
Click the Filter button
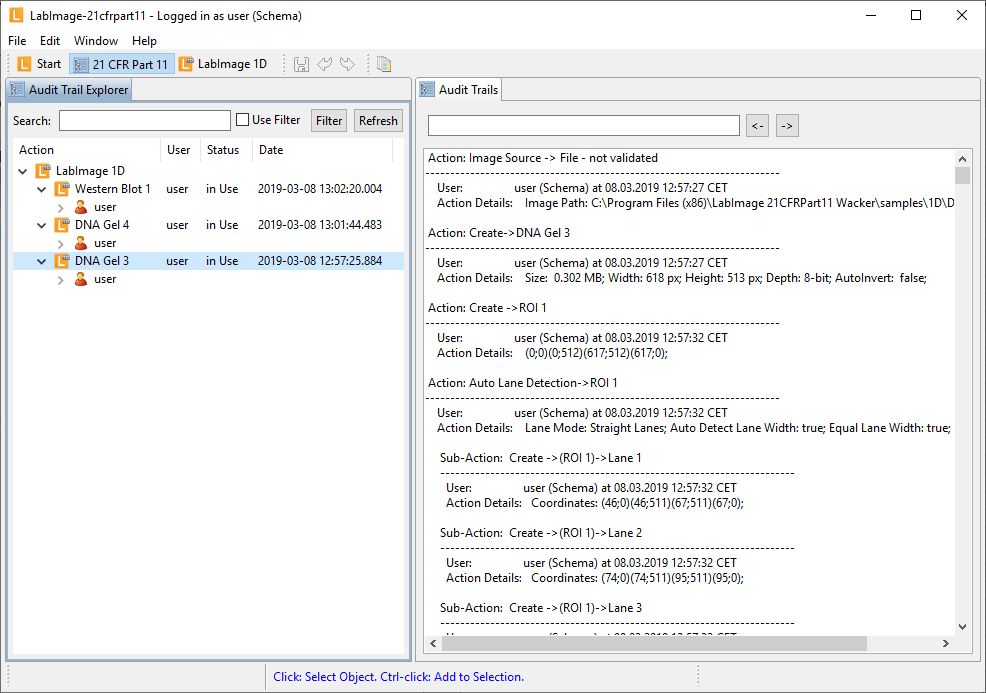coord(329,121)
